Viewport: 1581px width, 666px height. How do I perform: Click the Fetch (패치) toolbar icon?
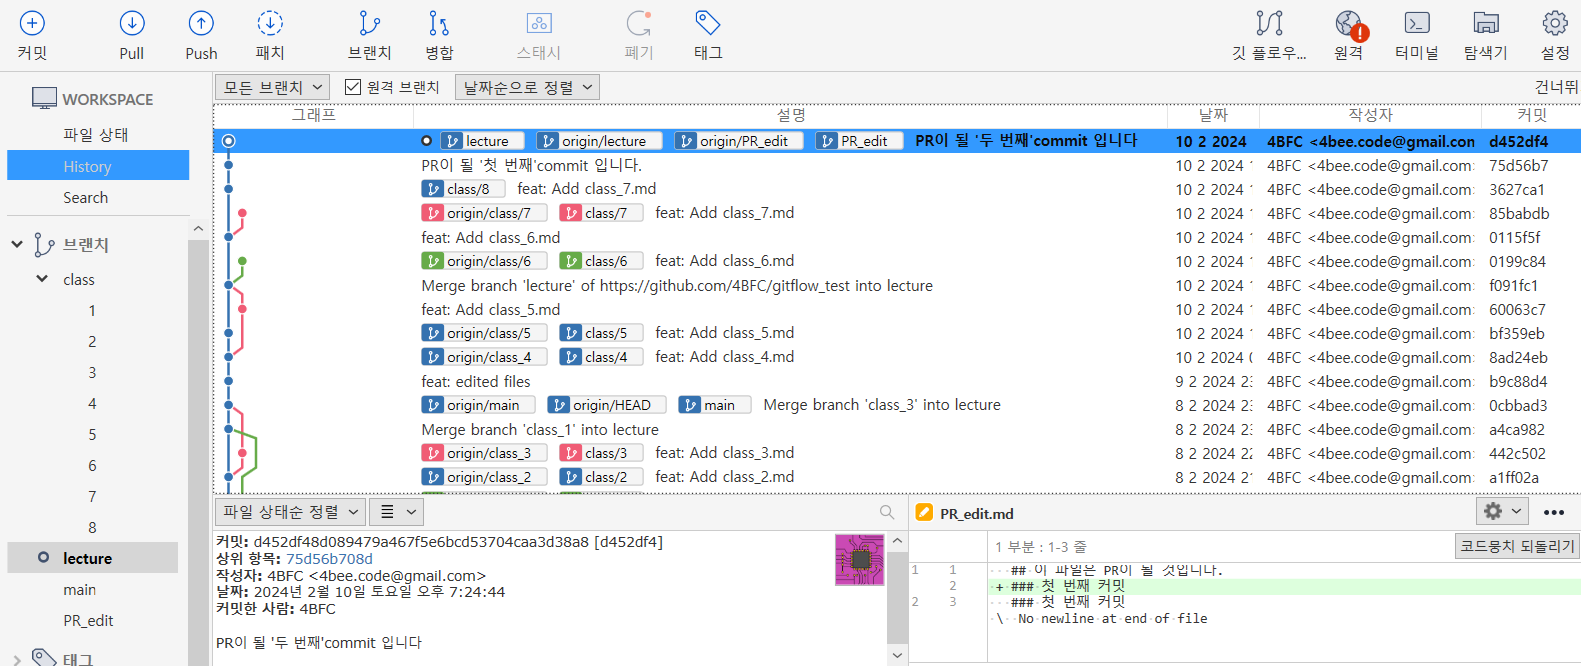(x=270, y=23)
